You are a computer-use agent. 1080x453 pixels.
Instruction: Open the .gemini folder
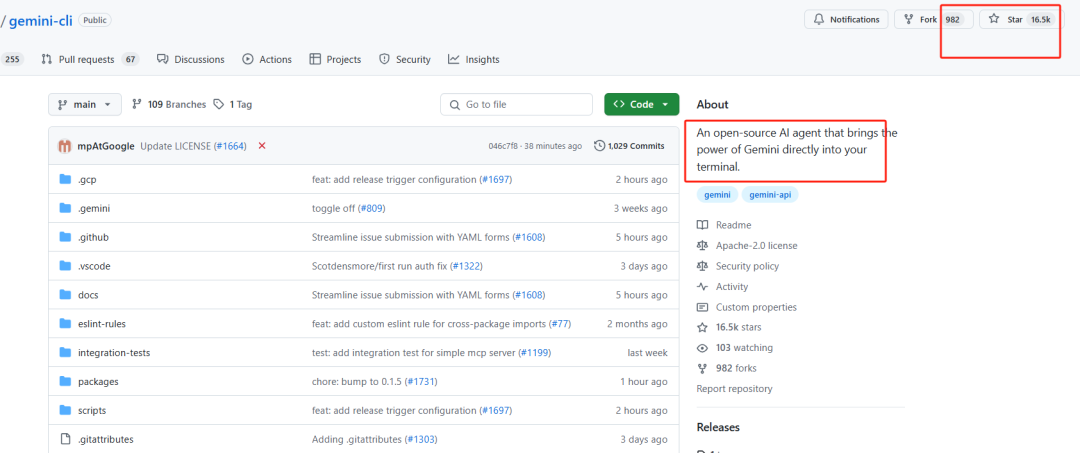(x=94, y=209)
